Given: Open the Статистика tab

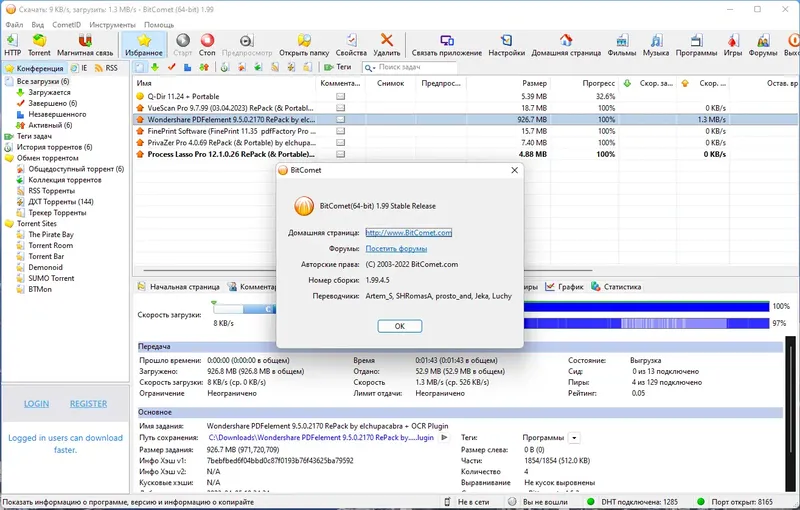Looking at the screenshot, I should point(616,287).
